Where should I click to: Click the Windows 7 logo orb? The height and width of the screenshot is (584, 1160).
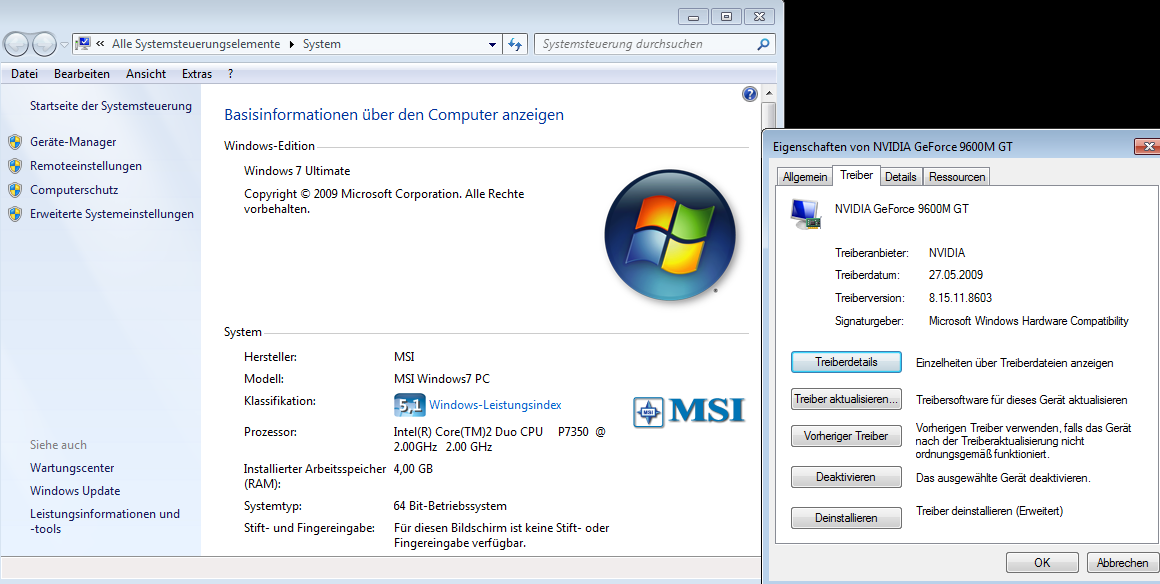click(x=670, y=235)
